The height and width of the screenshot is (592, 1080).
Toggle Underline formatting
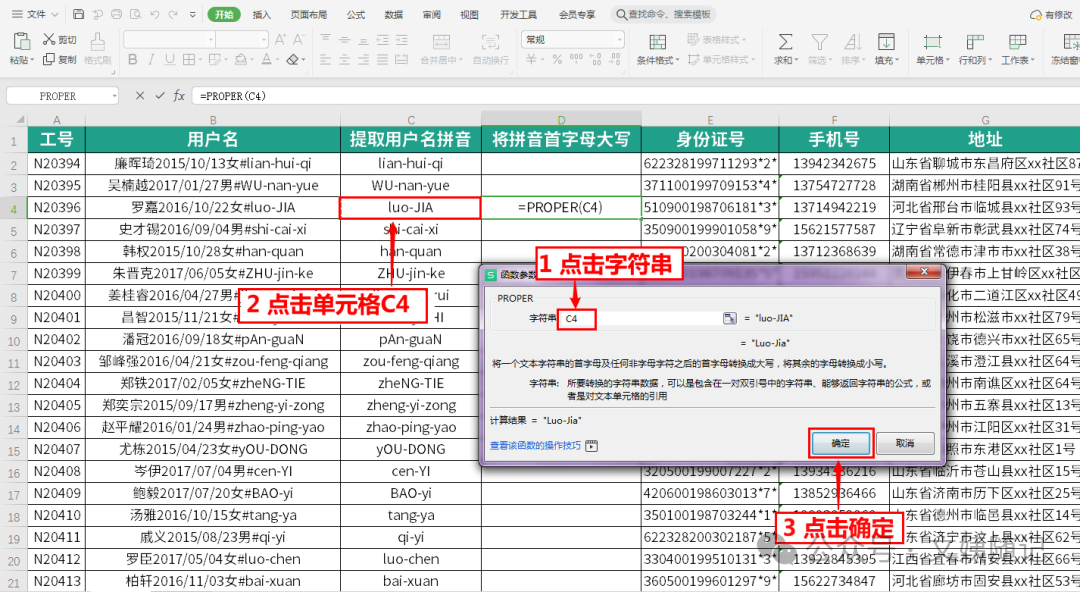(169, 60)
